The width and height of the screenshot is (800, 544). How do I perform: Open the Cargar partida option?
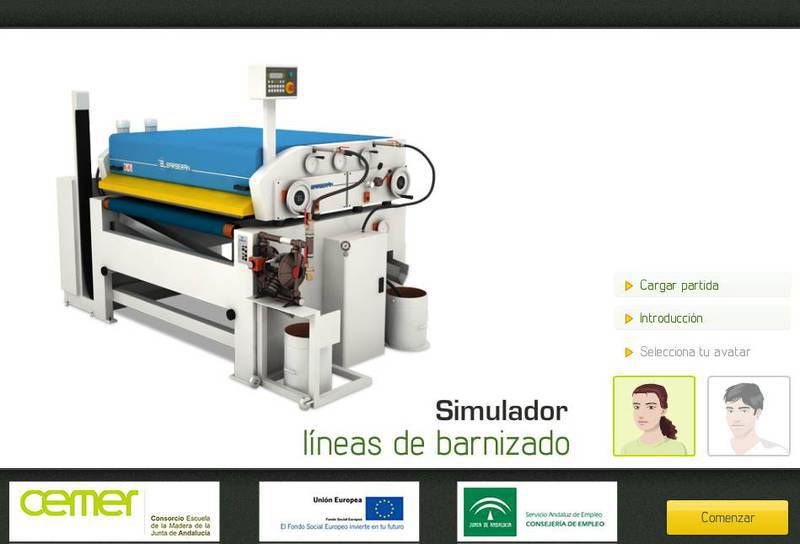point(679,285)
